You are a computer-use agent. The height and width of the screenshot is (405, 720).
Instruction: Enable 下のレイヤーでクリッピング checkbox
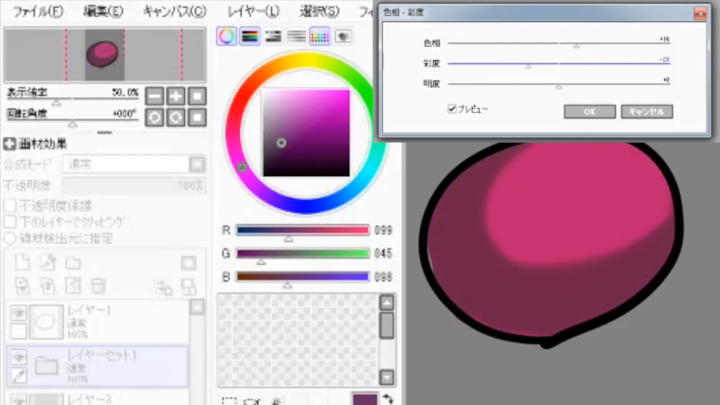(x=10, y=222)
